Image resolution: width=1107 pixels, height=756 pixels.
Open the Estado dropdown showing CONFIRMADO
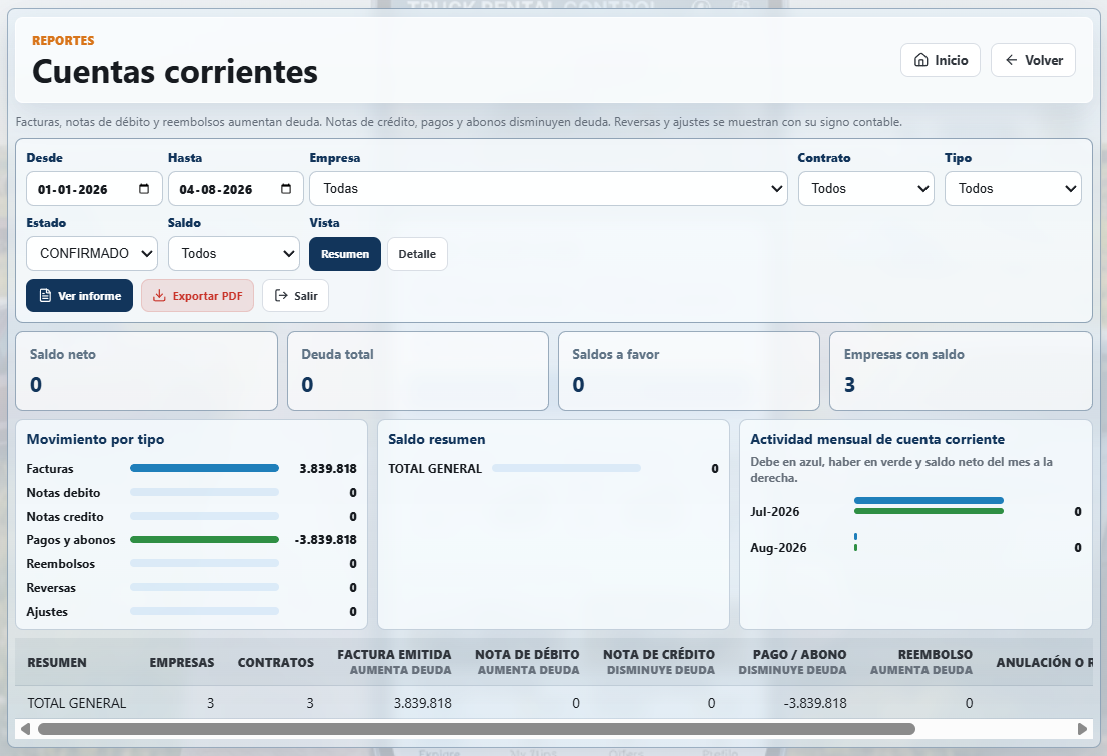pos(92,253)
